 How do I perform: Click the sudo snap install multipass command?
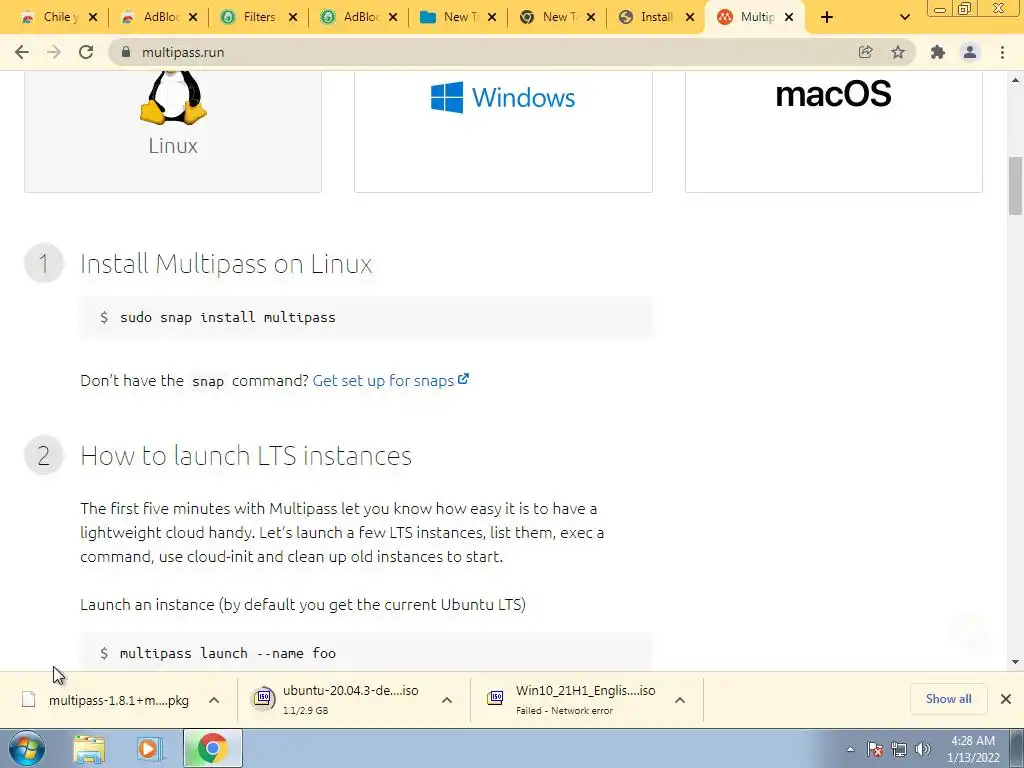click(x=227, y=317)
